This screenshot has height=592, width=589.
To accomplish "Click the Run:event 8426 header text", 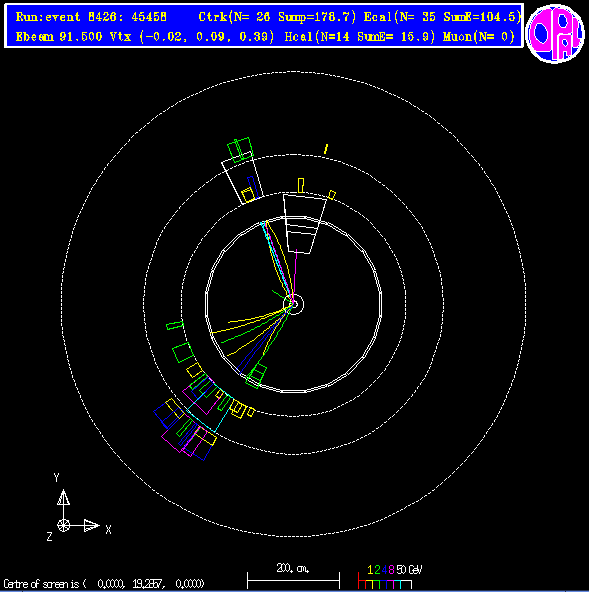I will pyautogui.click(x=91, y=17).
